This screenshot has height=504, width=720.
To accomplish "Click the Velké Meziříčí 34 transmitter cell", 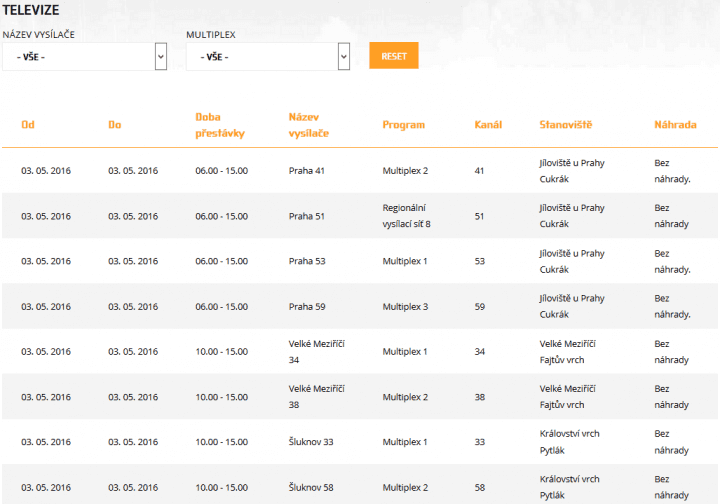I will tap(316, 352).
